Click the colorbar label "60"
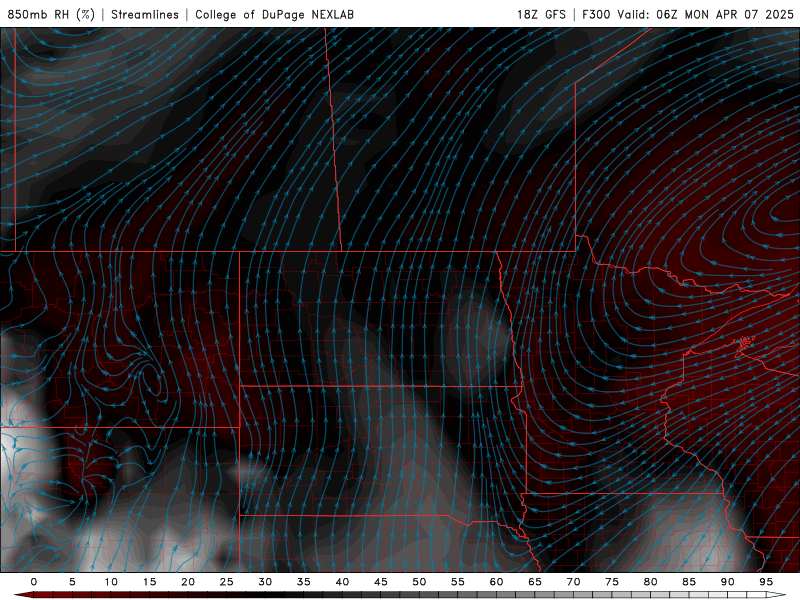800x600 pixels. [496, 582]
